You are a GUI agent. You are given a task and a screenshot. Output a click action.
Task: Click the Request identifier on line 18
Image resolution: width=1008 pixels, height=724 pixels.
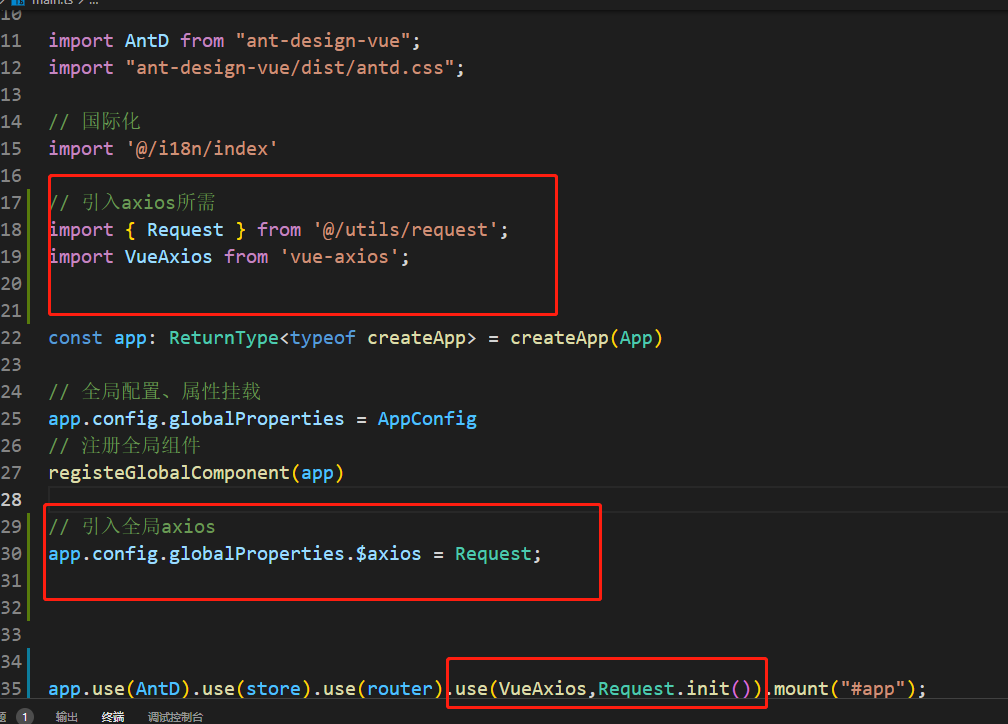pyautogui.click(x=184, y=229)
